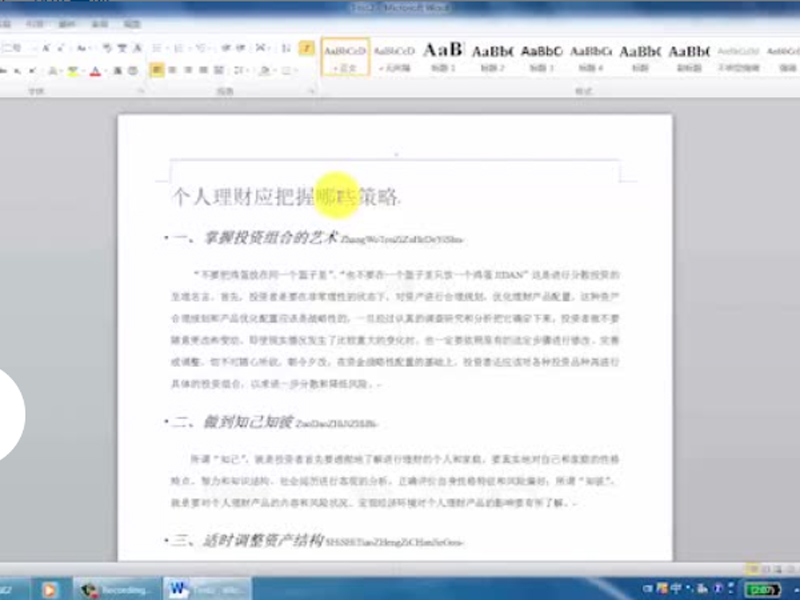This screenshot has height=600, width=800.
Task: Click Decrease Indent in the paragraph group
Action: click(x=226, y=48)
